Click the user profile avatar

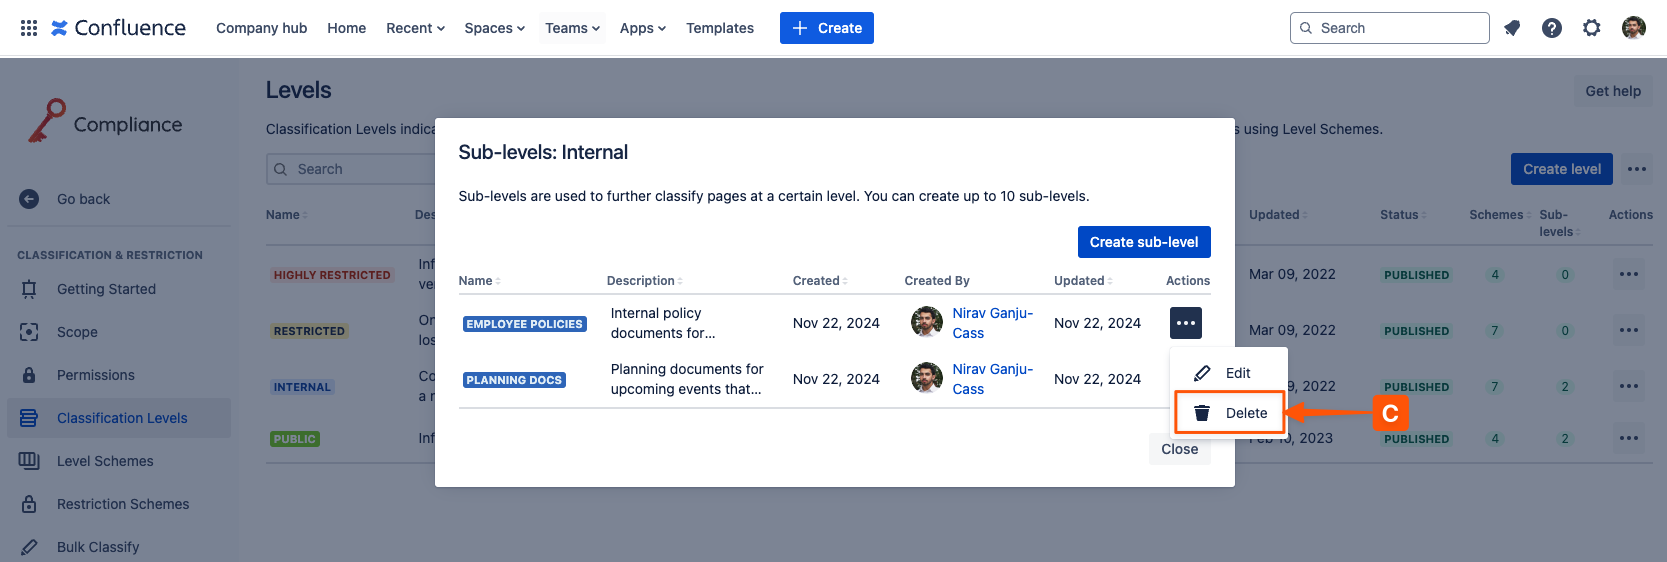(1634, 28)
